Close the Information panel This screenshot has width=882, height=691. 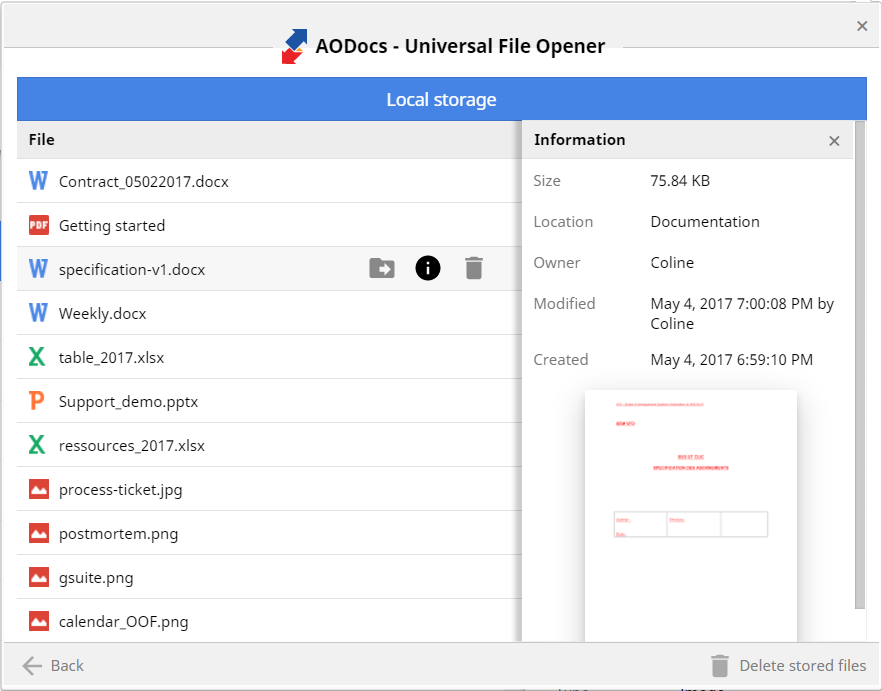[x=834, y=141]
